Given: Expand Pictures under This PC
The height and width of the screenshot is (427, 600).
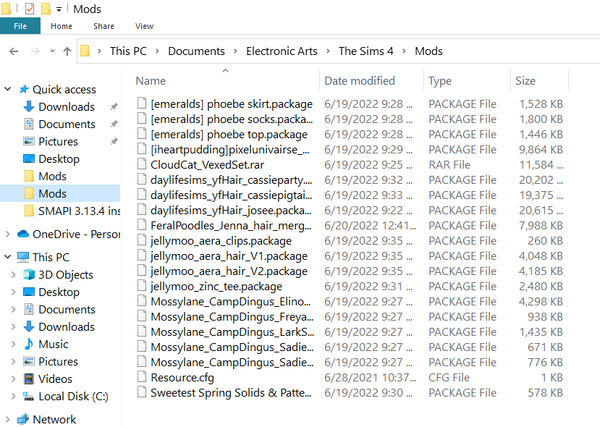Looking at the screenshot, I should (x=13, y=361).
